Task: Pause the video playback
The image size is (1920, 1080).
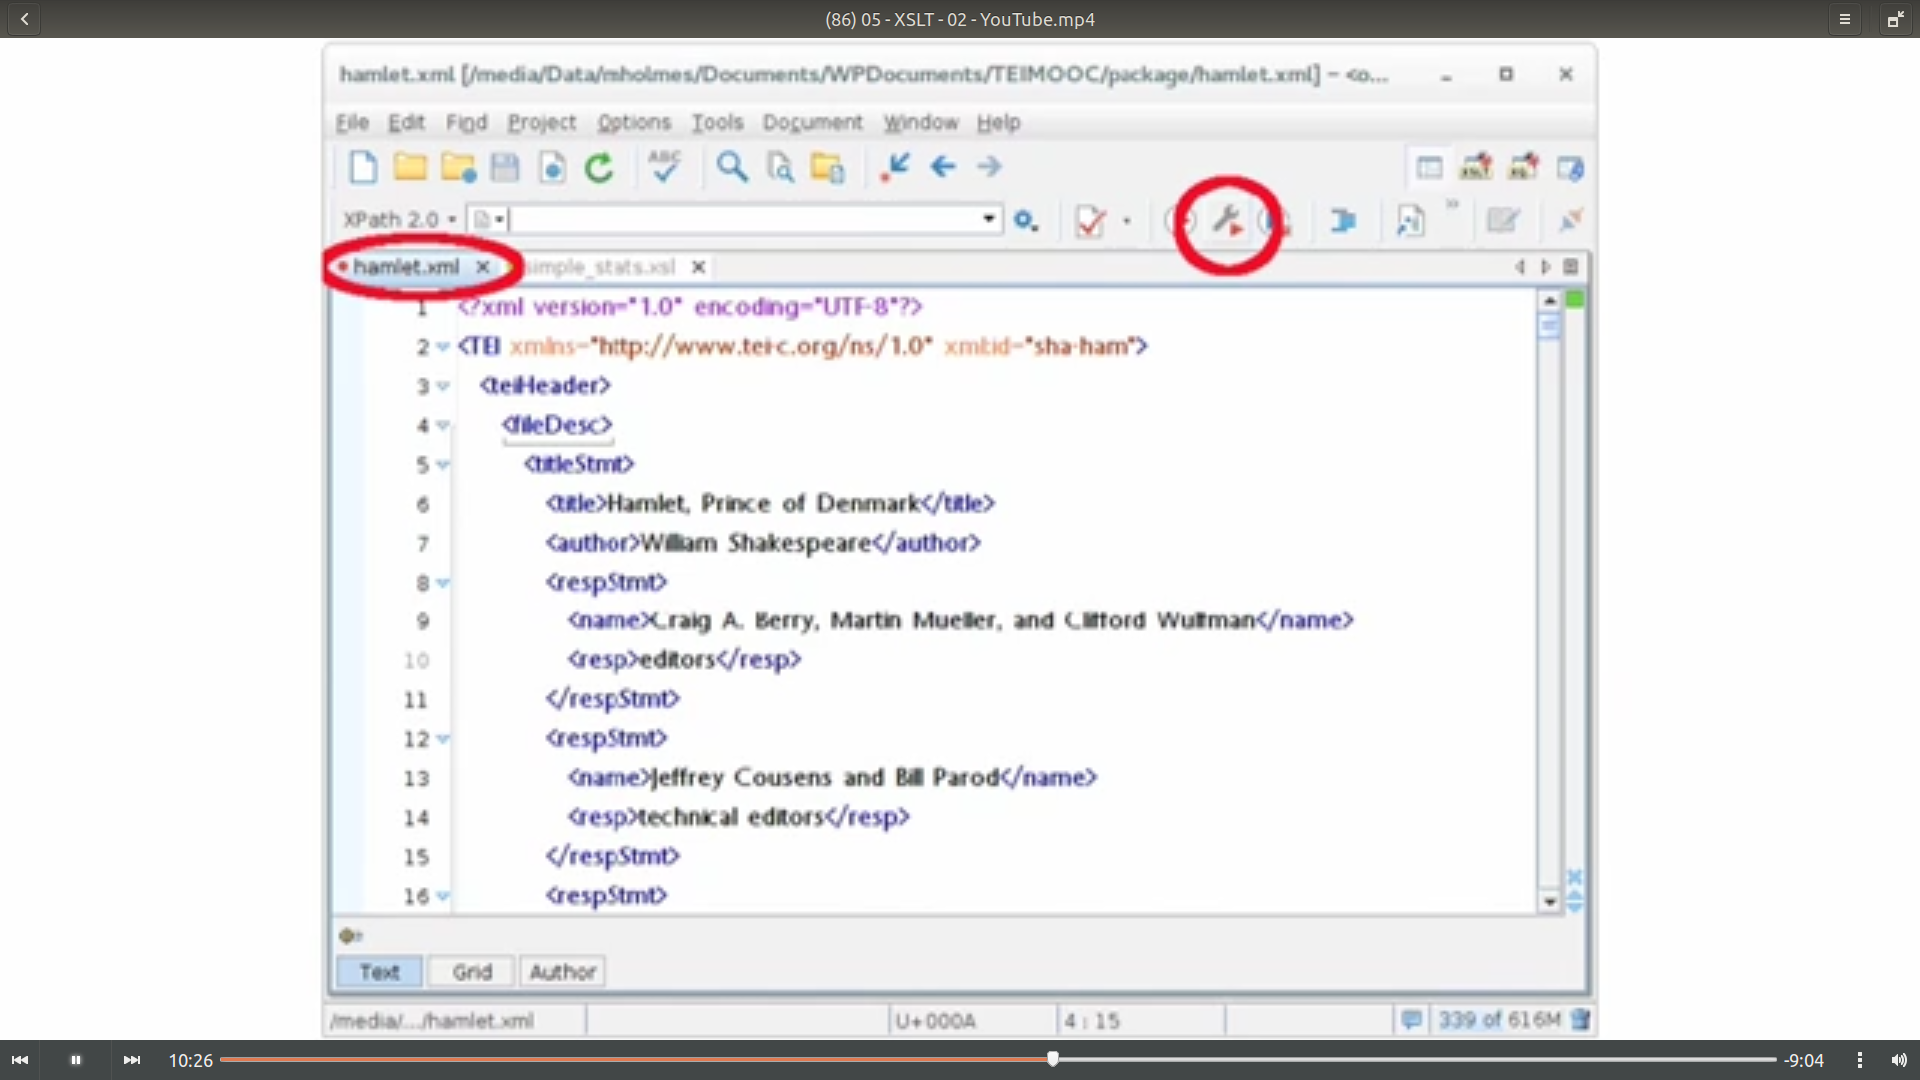Action: [75, 1060]
